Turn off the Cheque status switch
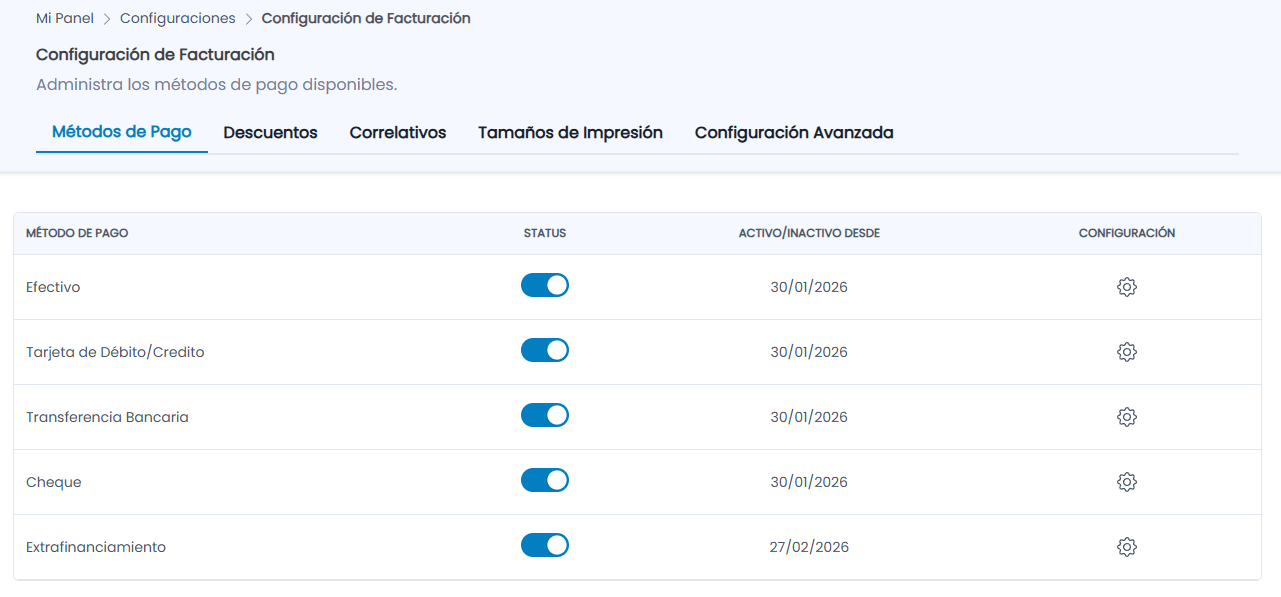The width and height of the screenshot is (1281, 597). coord(545,480)
